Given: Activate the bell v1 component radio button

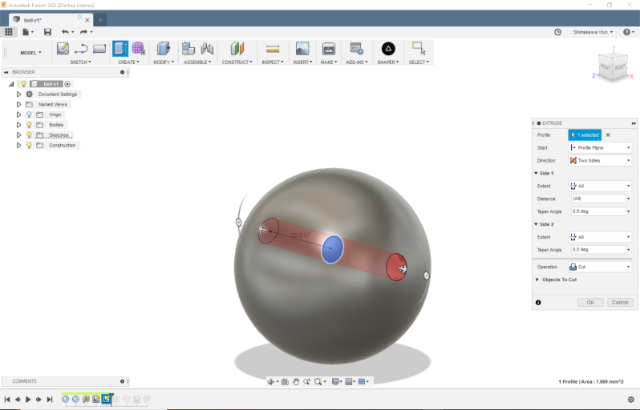Looking at the screenshot, I should 68,84.
